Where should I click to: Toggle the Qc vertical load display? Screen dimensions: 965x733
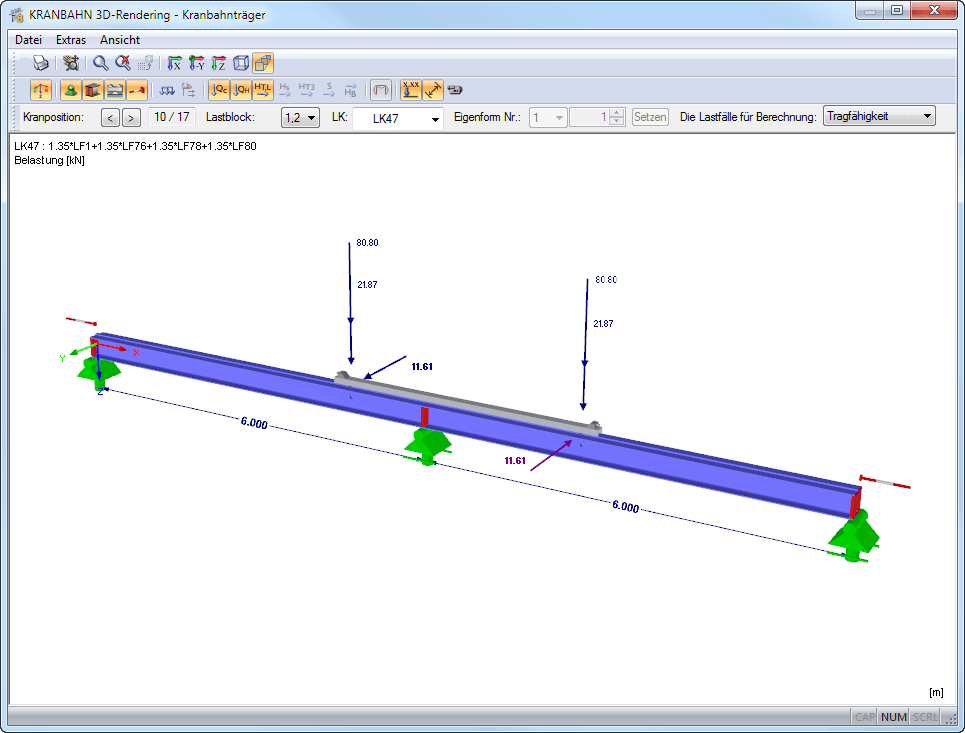click(218, 90)
